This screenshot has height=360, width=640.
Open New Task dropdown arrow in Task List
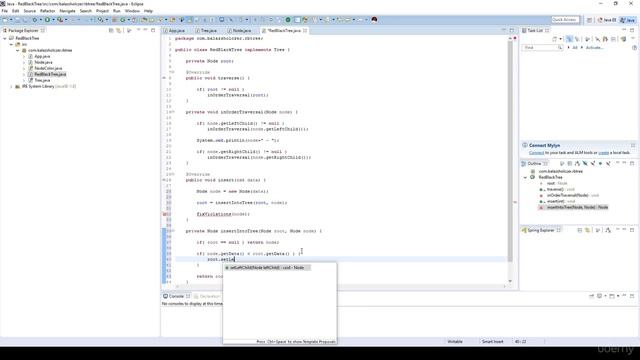[x=560, y=39]
